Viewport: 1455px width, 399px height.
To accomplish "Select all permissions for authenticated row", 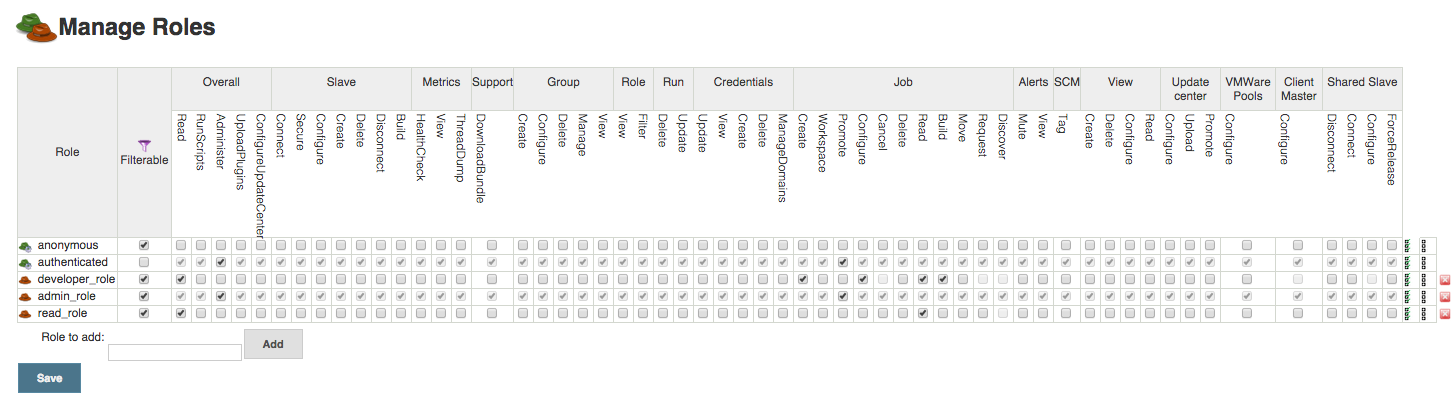I will (1407, 262).
